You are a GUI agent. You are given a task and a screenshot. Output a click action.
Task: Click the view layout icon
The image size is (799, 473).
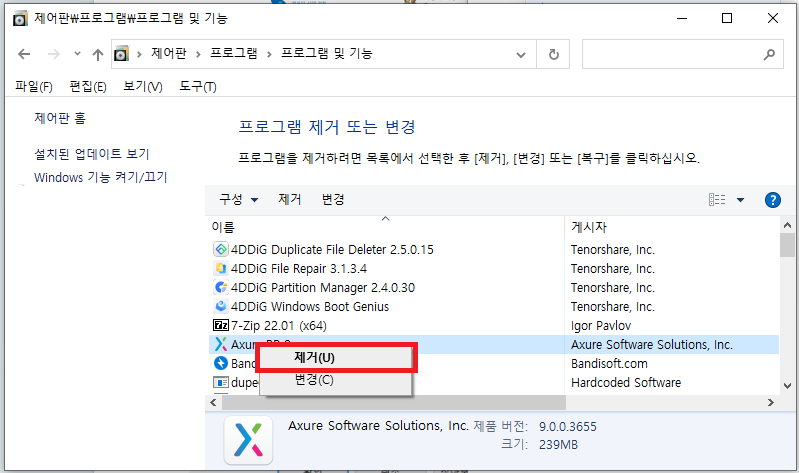[717, 200]
